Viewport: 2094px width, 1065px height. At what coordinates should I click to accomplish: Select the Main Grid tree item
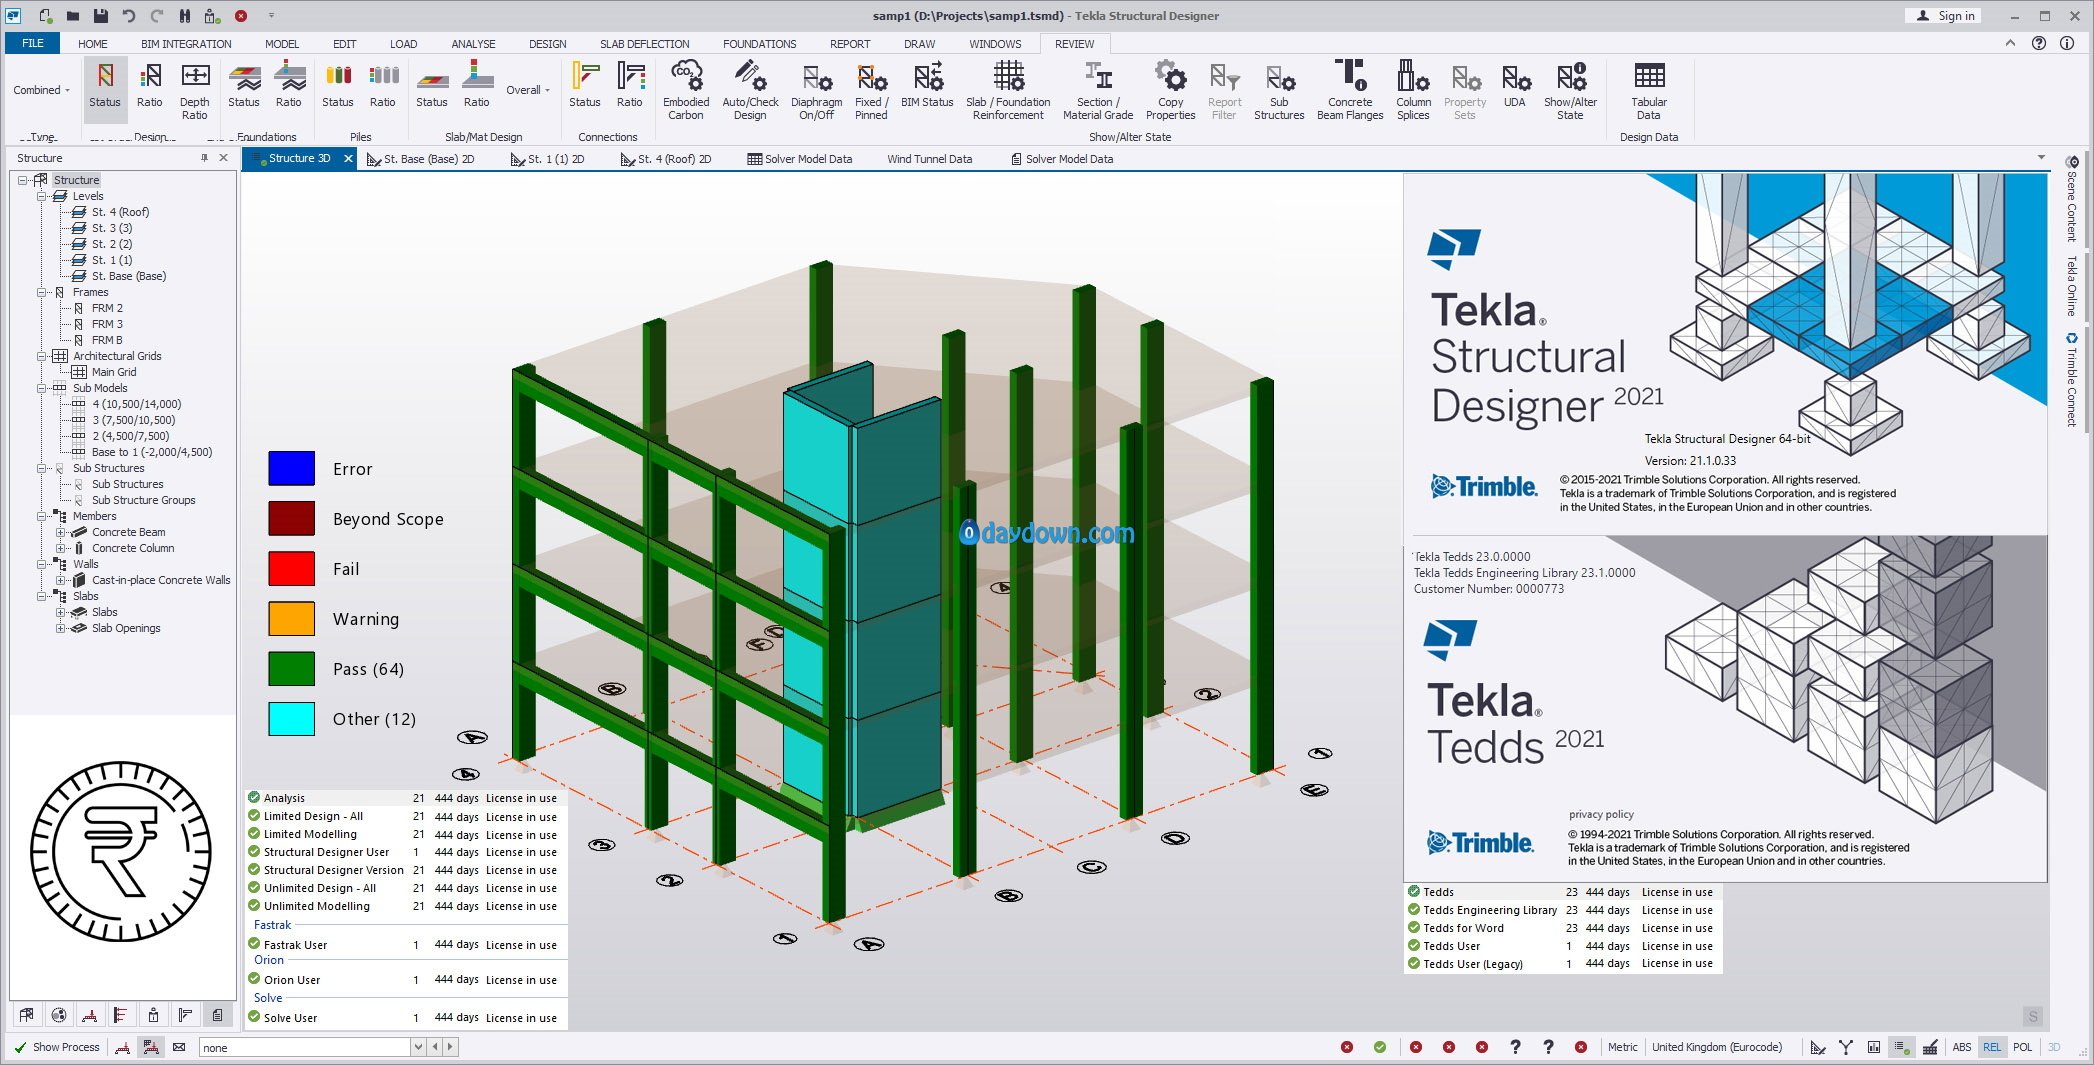click(x=113, y=372)
